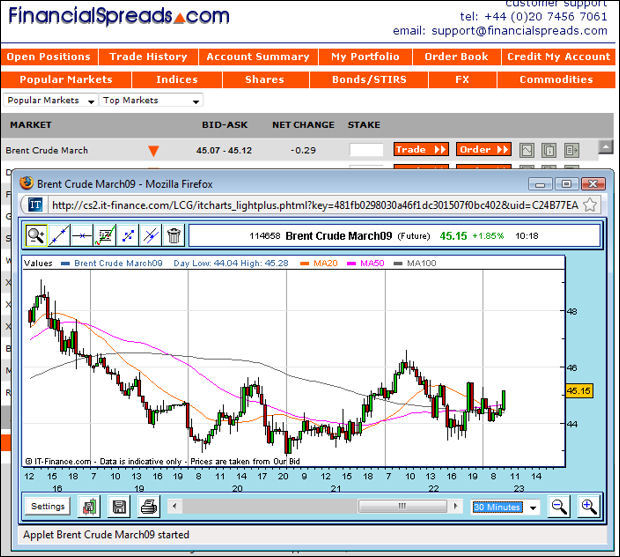The image size is (620, 557).
Task: Open the indicators chart tool
Action: pos(105,236)
